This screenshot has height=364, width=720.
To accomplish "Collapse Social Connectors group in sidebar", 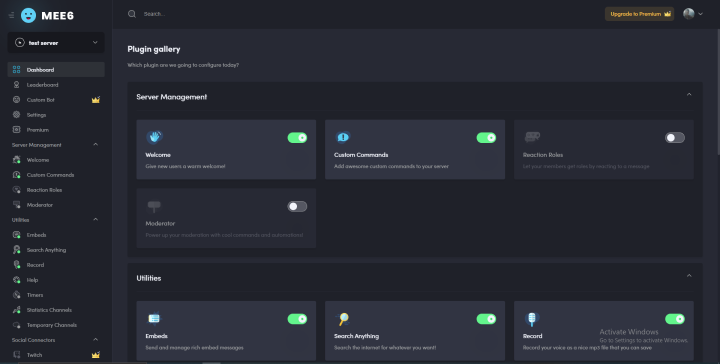I will tap(96, 340).
